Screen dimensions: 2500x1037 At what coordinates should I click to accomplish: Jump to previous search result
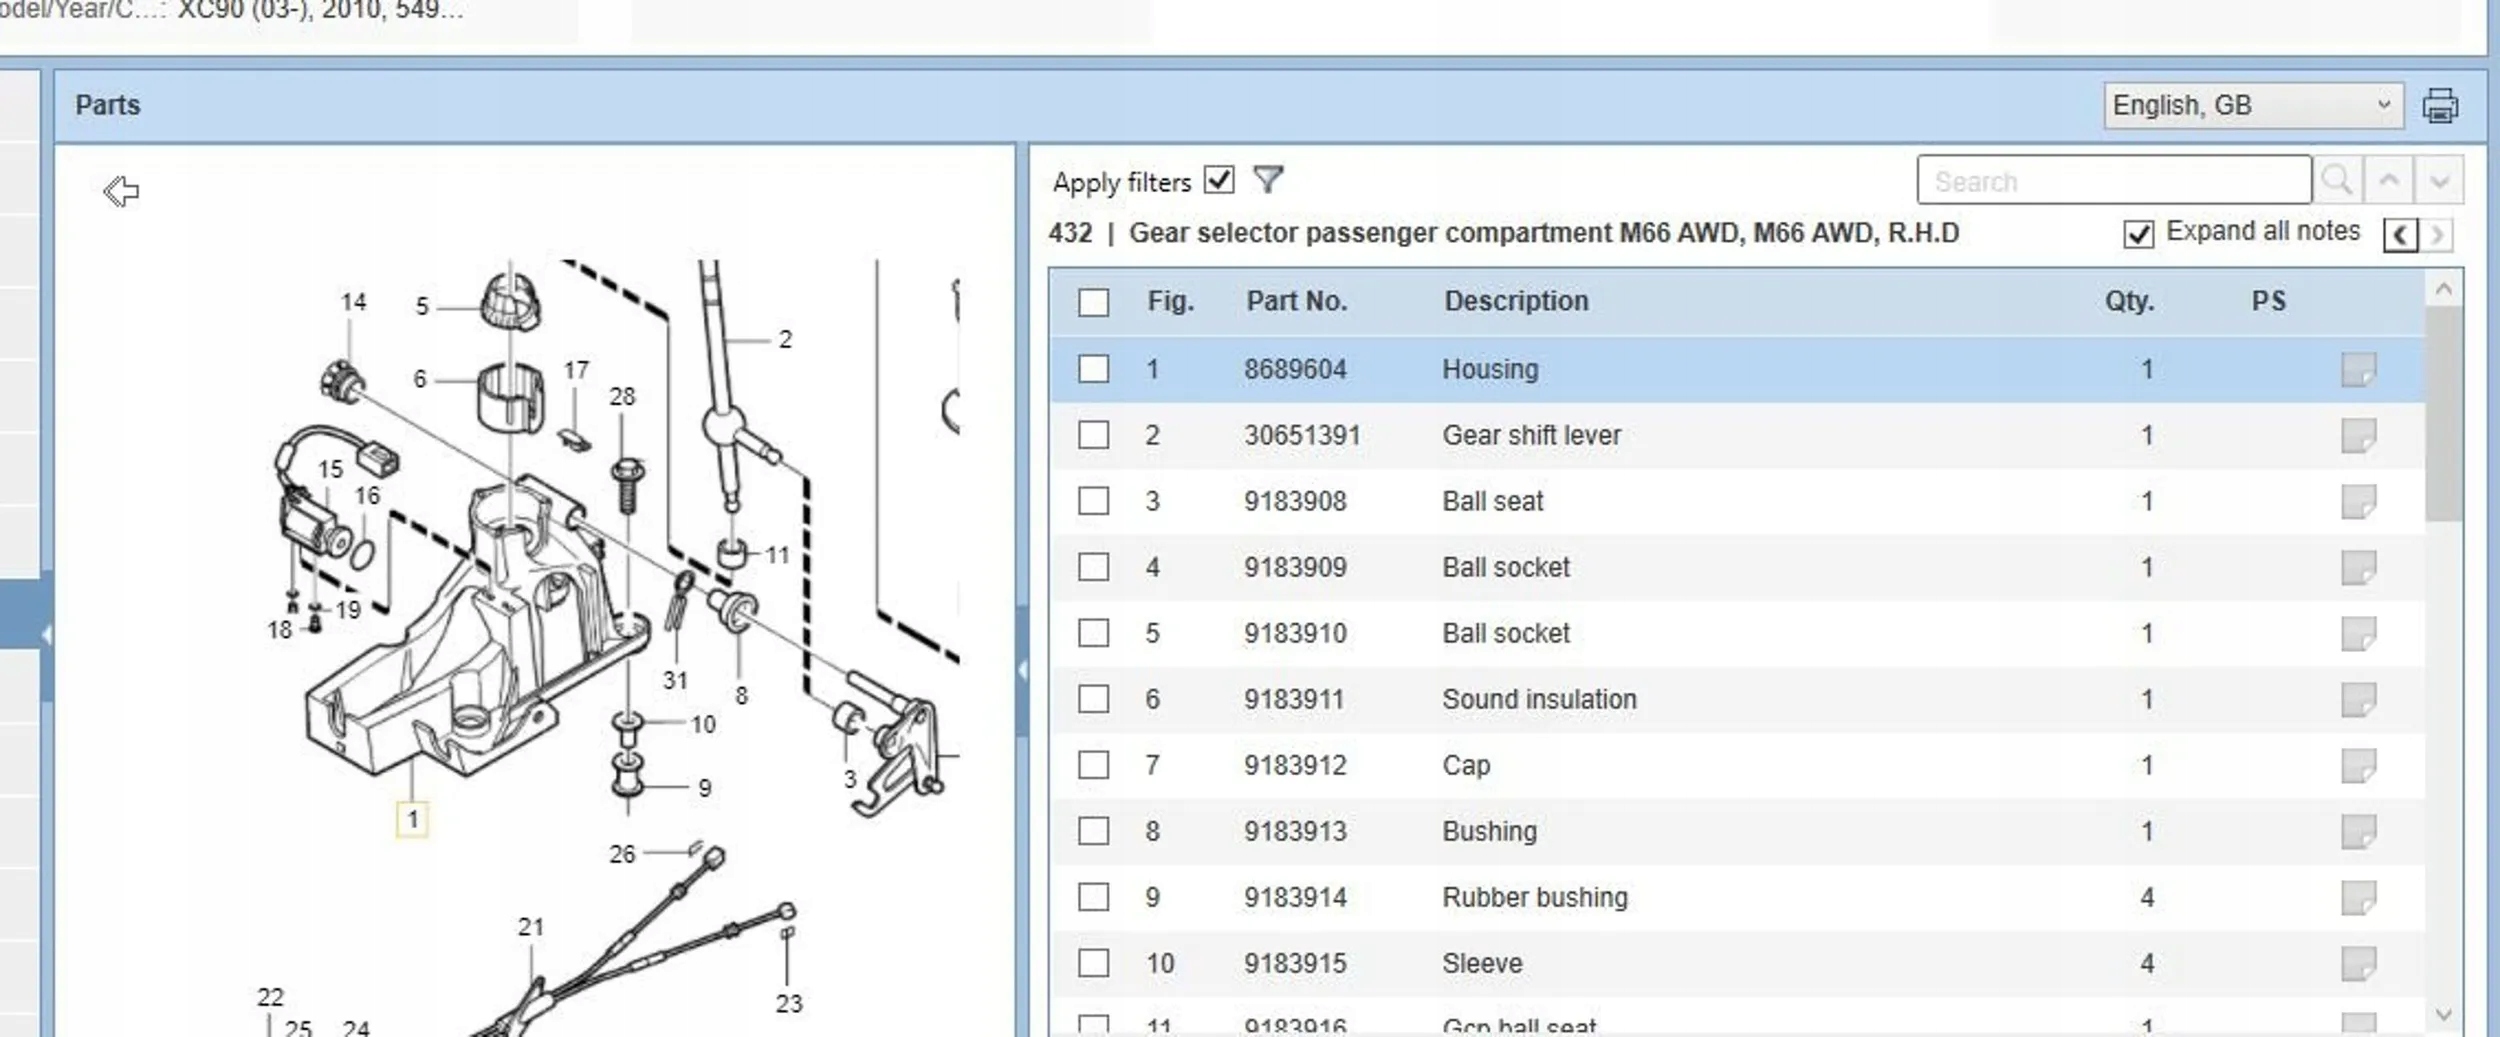click(2389, 180)
